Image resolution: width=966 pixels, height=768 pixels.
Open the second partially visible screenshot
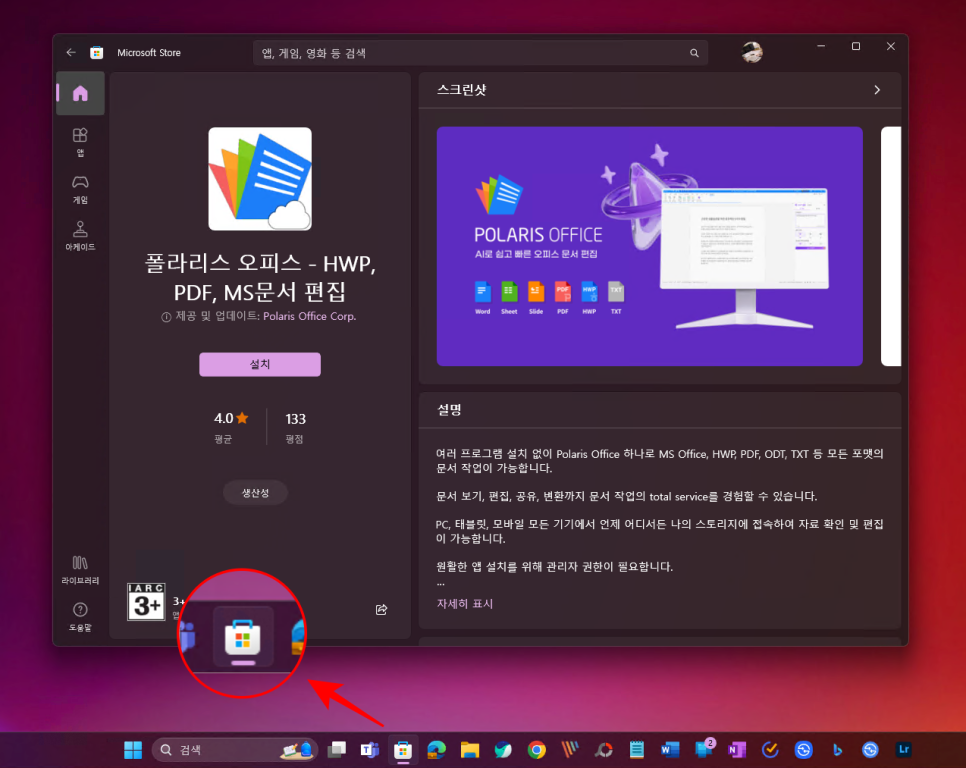(891, 246)
